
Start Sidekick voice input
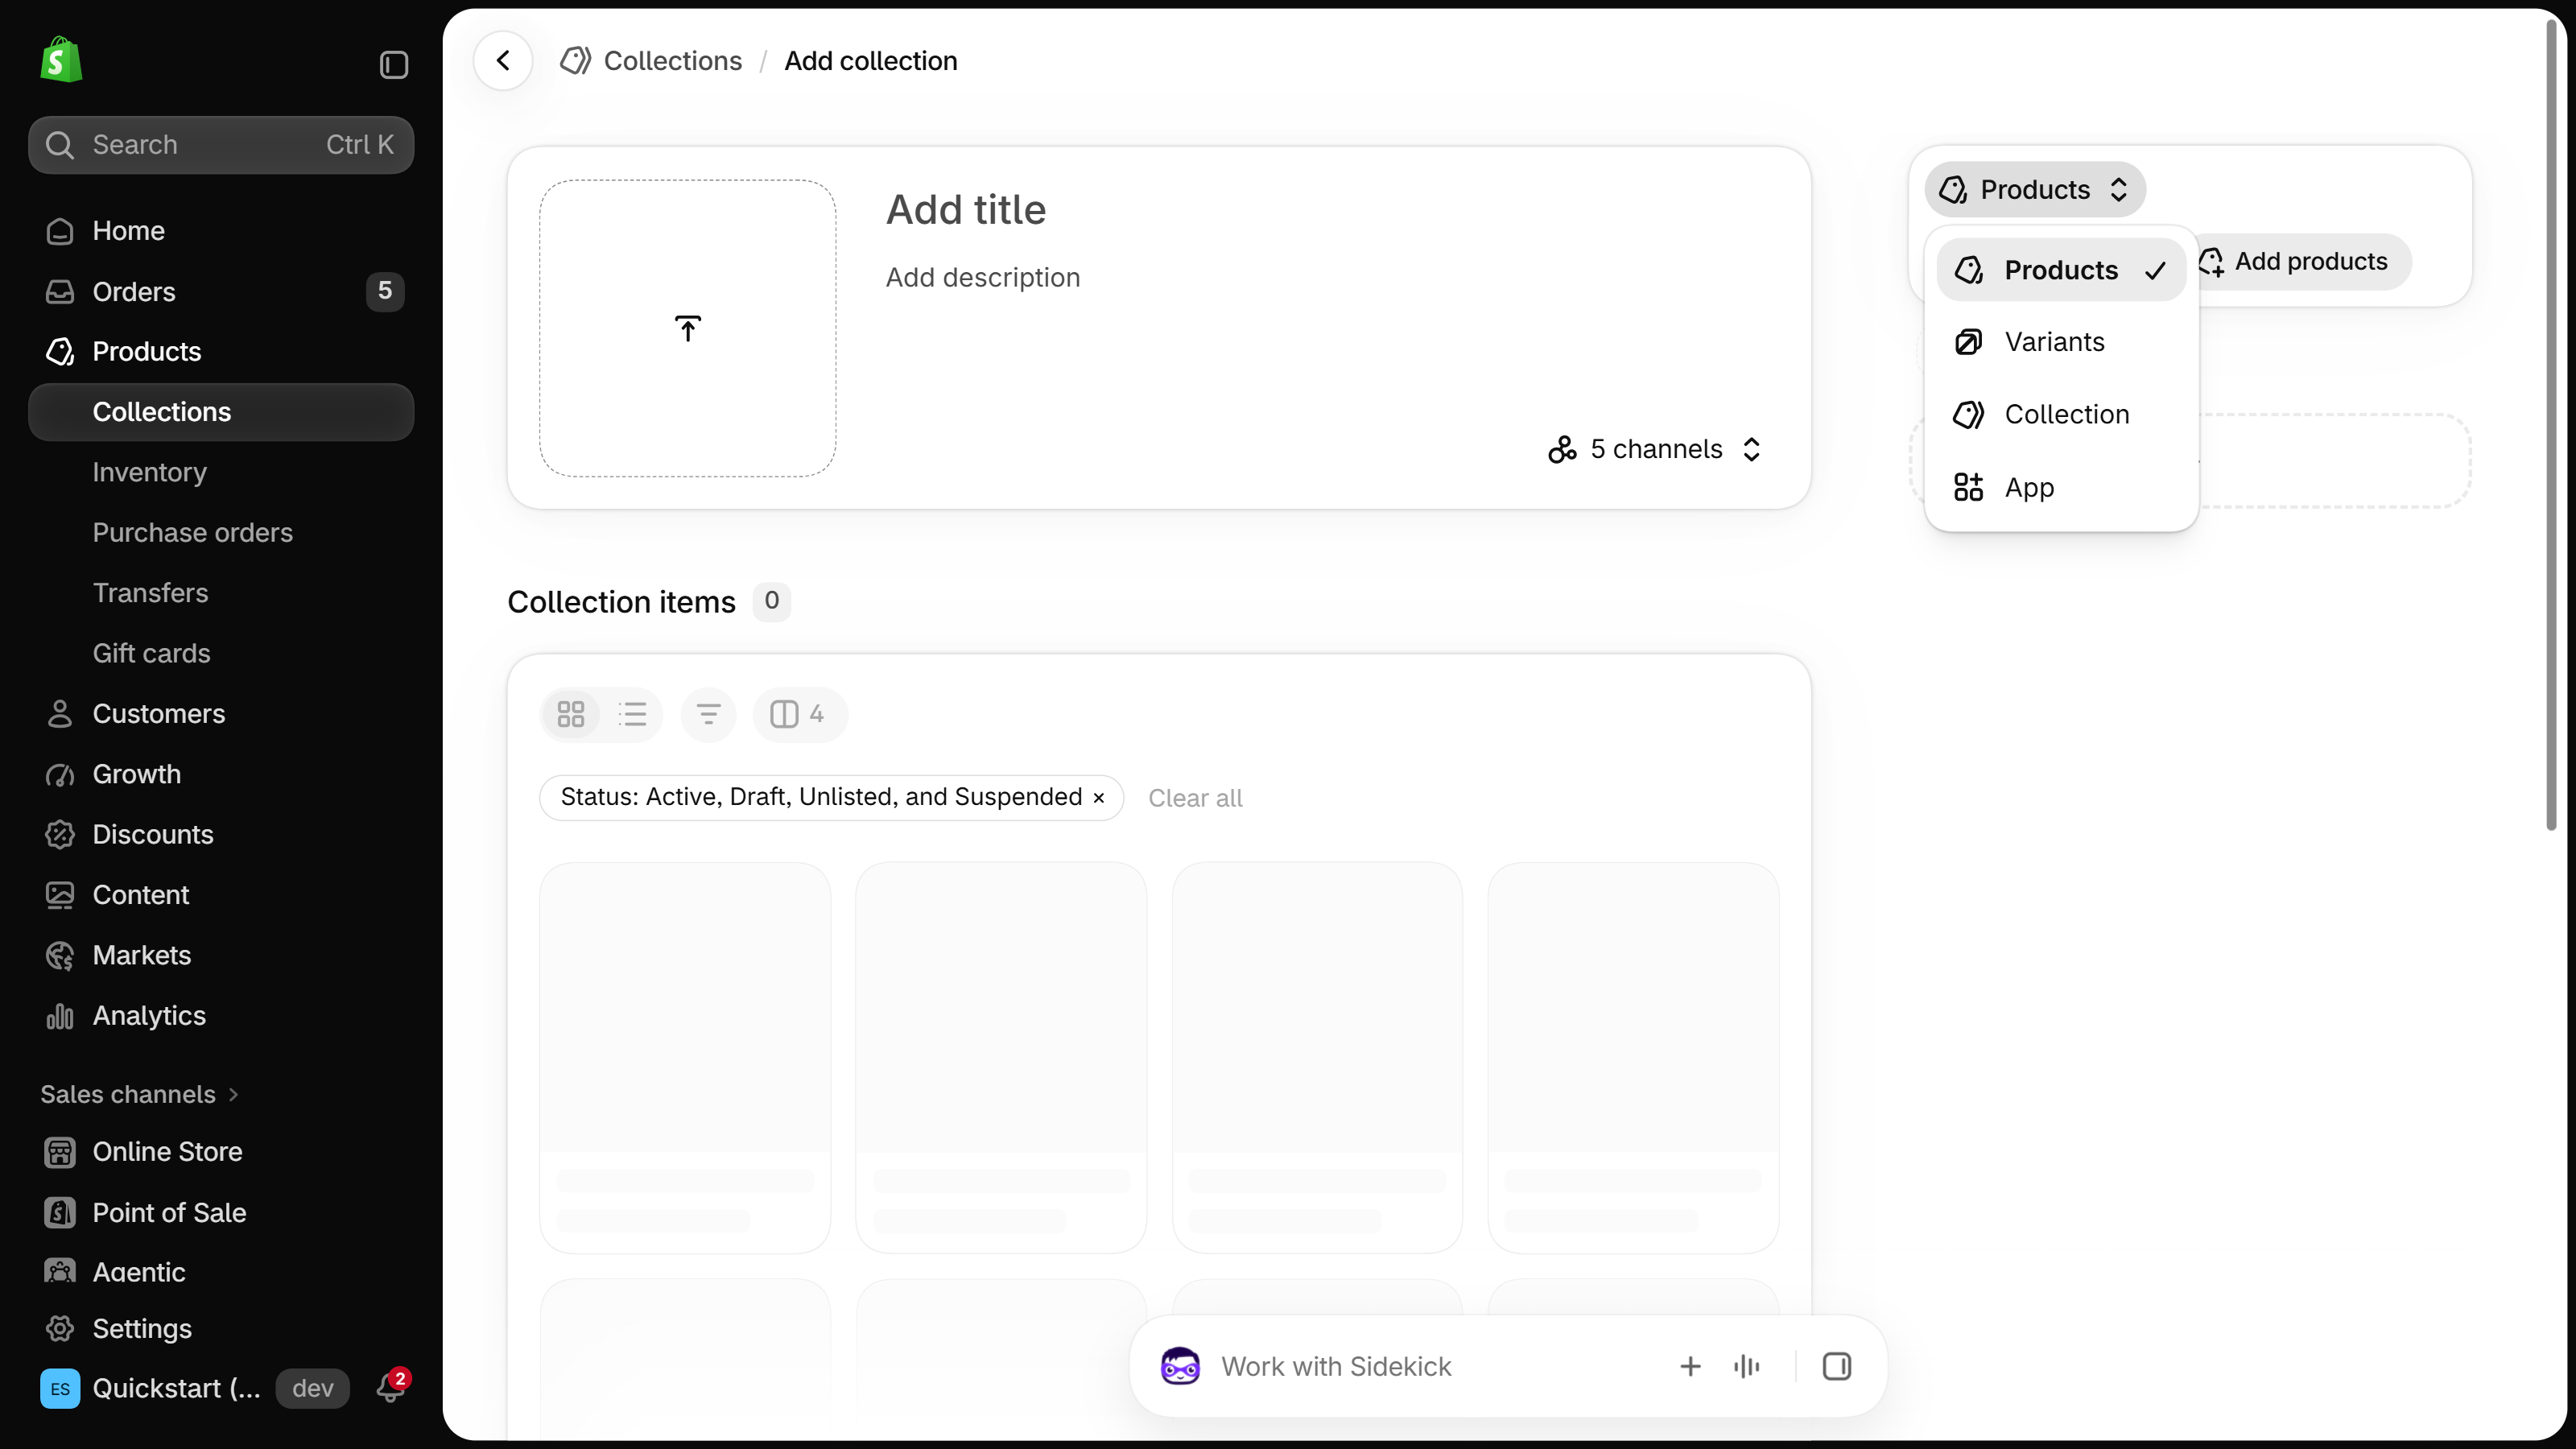tap(1747, 1366)
